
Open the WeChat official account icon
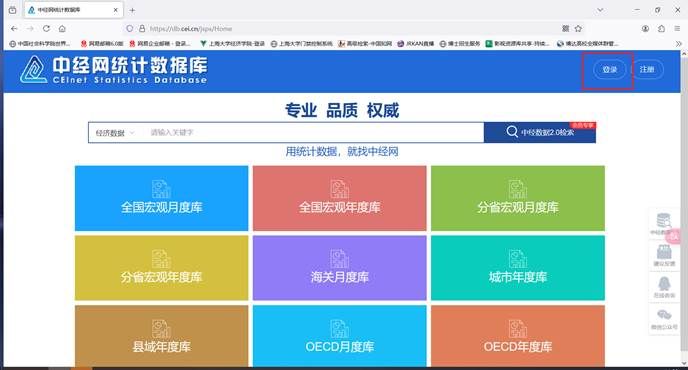coord(664,319)
